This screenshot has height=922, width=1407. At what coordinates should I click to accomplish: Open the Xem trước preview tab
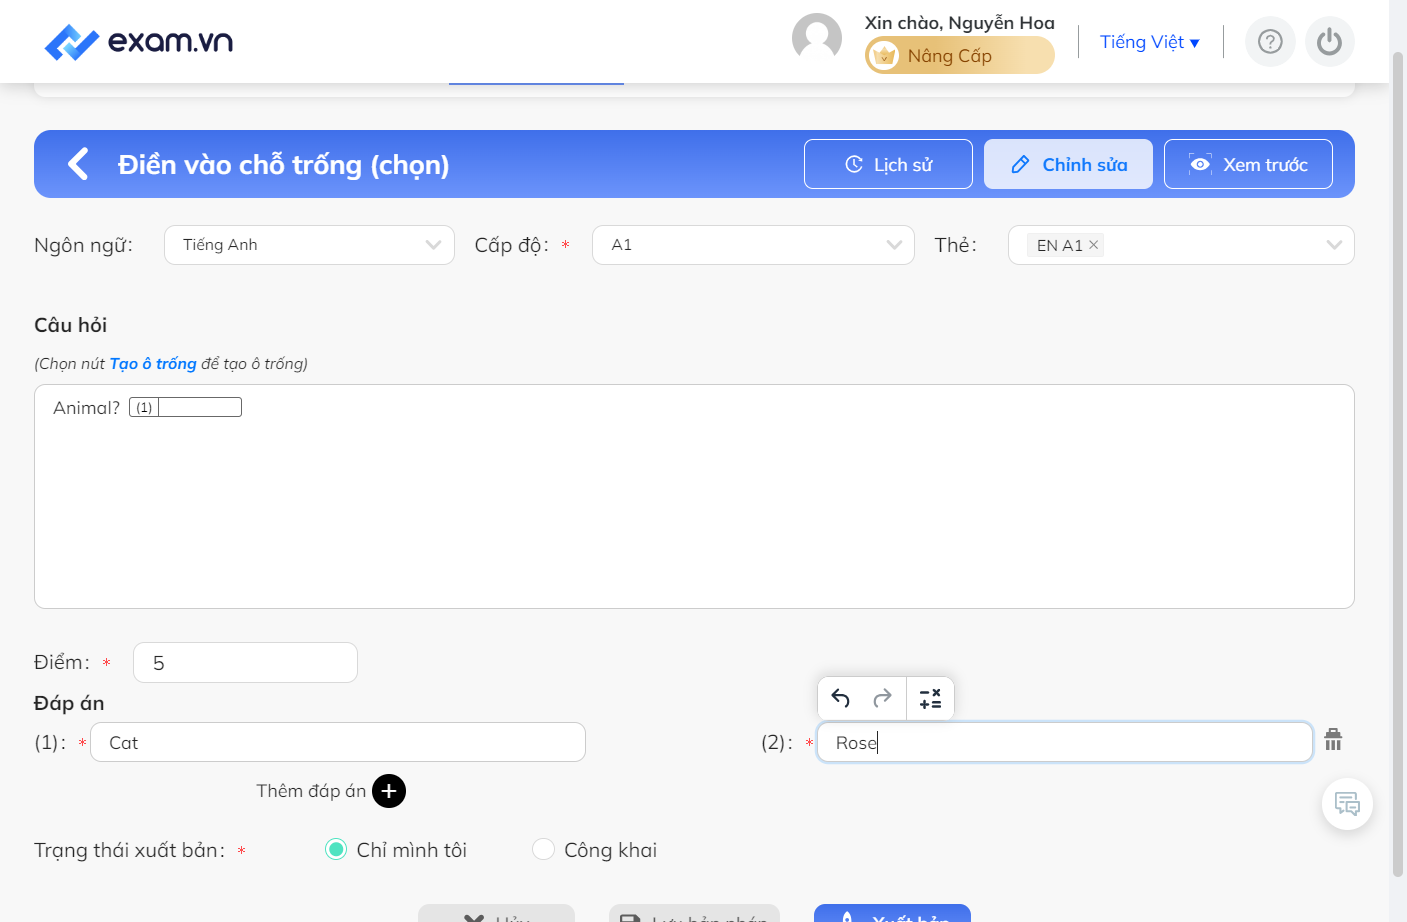(1248, 164)
